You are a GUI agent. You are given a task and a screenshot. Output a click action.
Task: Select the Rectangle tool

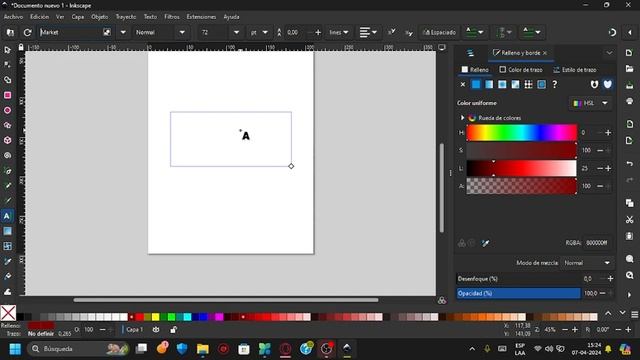(x=7, y=95)
